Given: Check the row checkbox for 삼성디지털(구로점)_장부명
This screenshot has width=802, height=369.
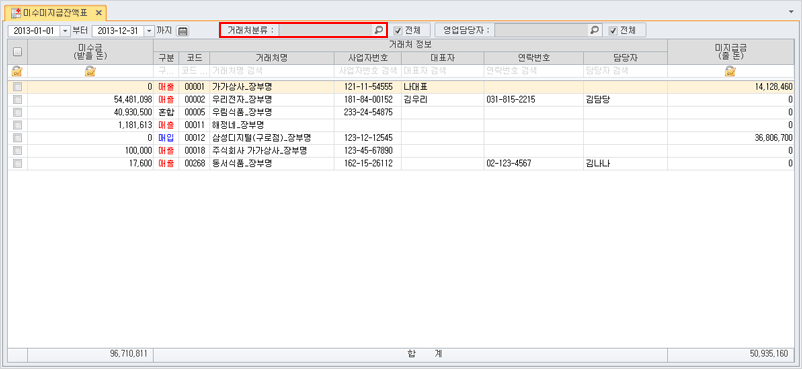Looking at the screenshot, I should [x=17, y=138].
